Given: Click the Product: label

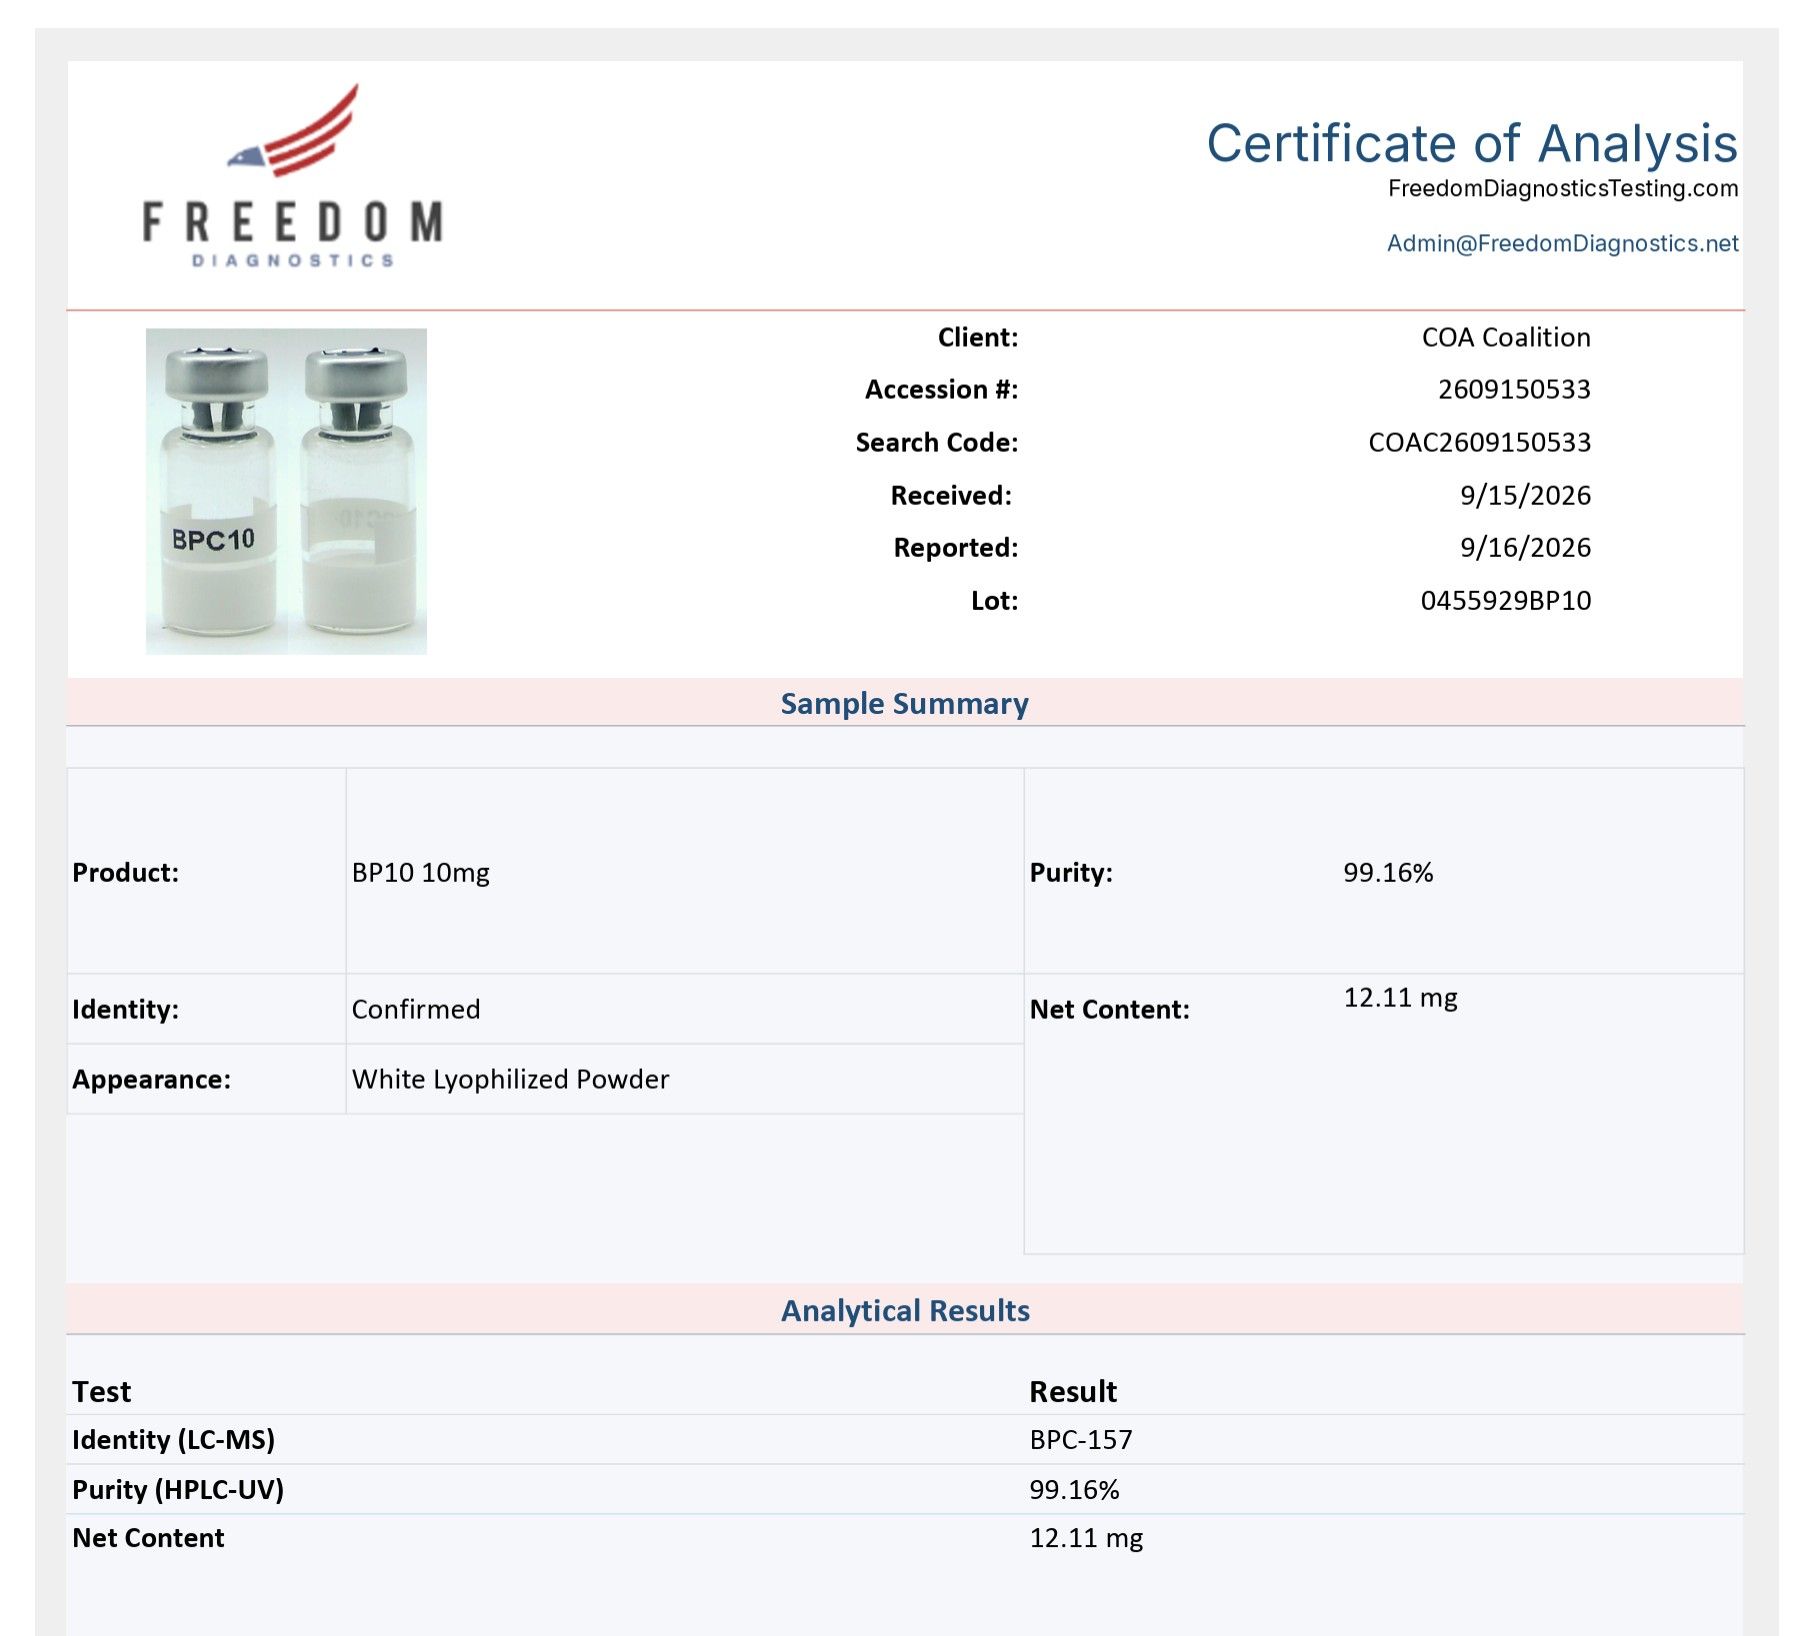Looking at the screenshot, I should point(125,872).
